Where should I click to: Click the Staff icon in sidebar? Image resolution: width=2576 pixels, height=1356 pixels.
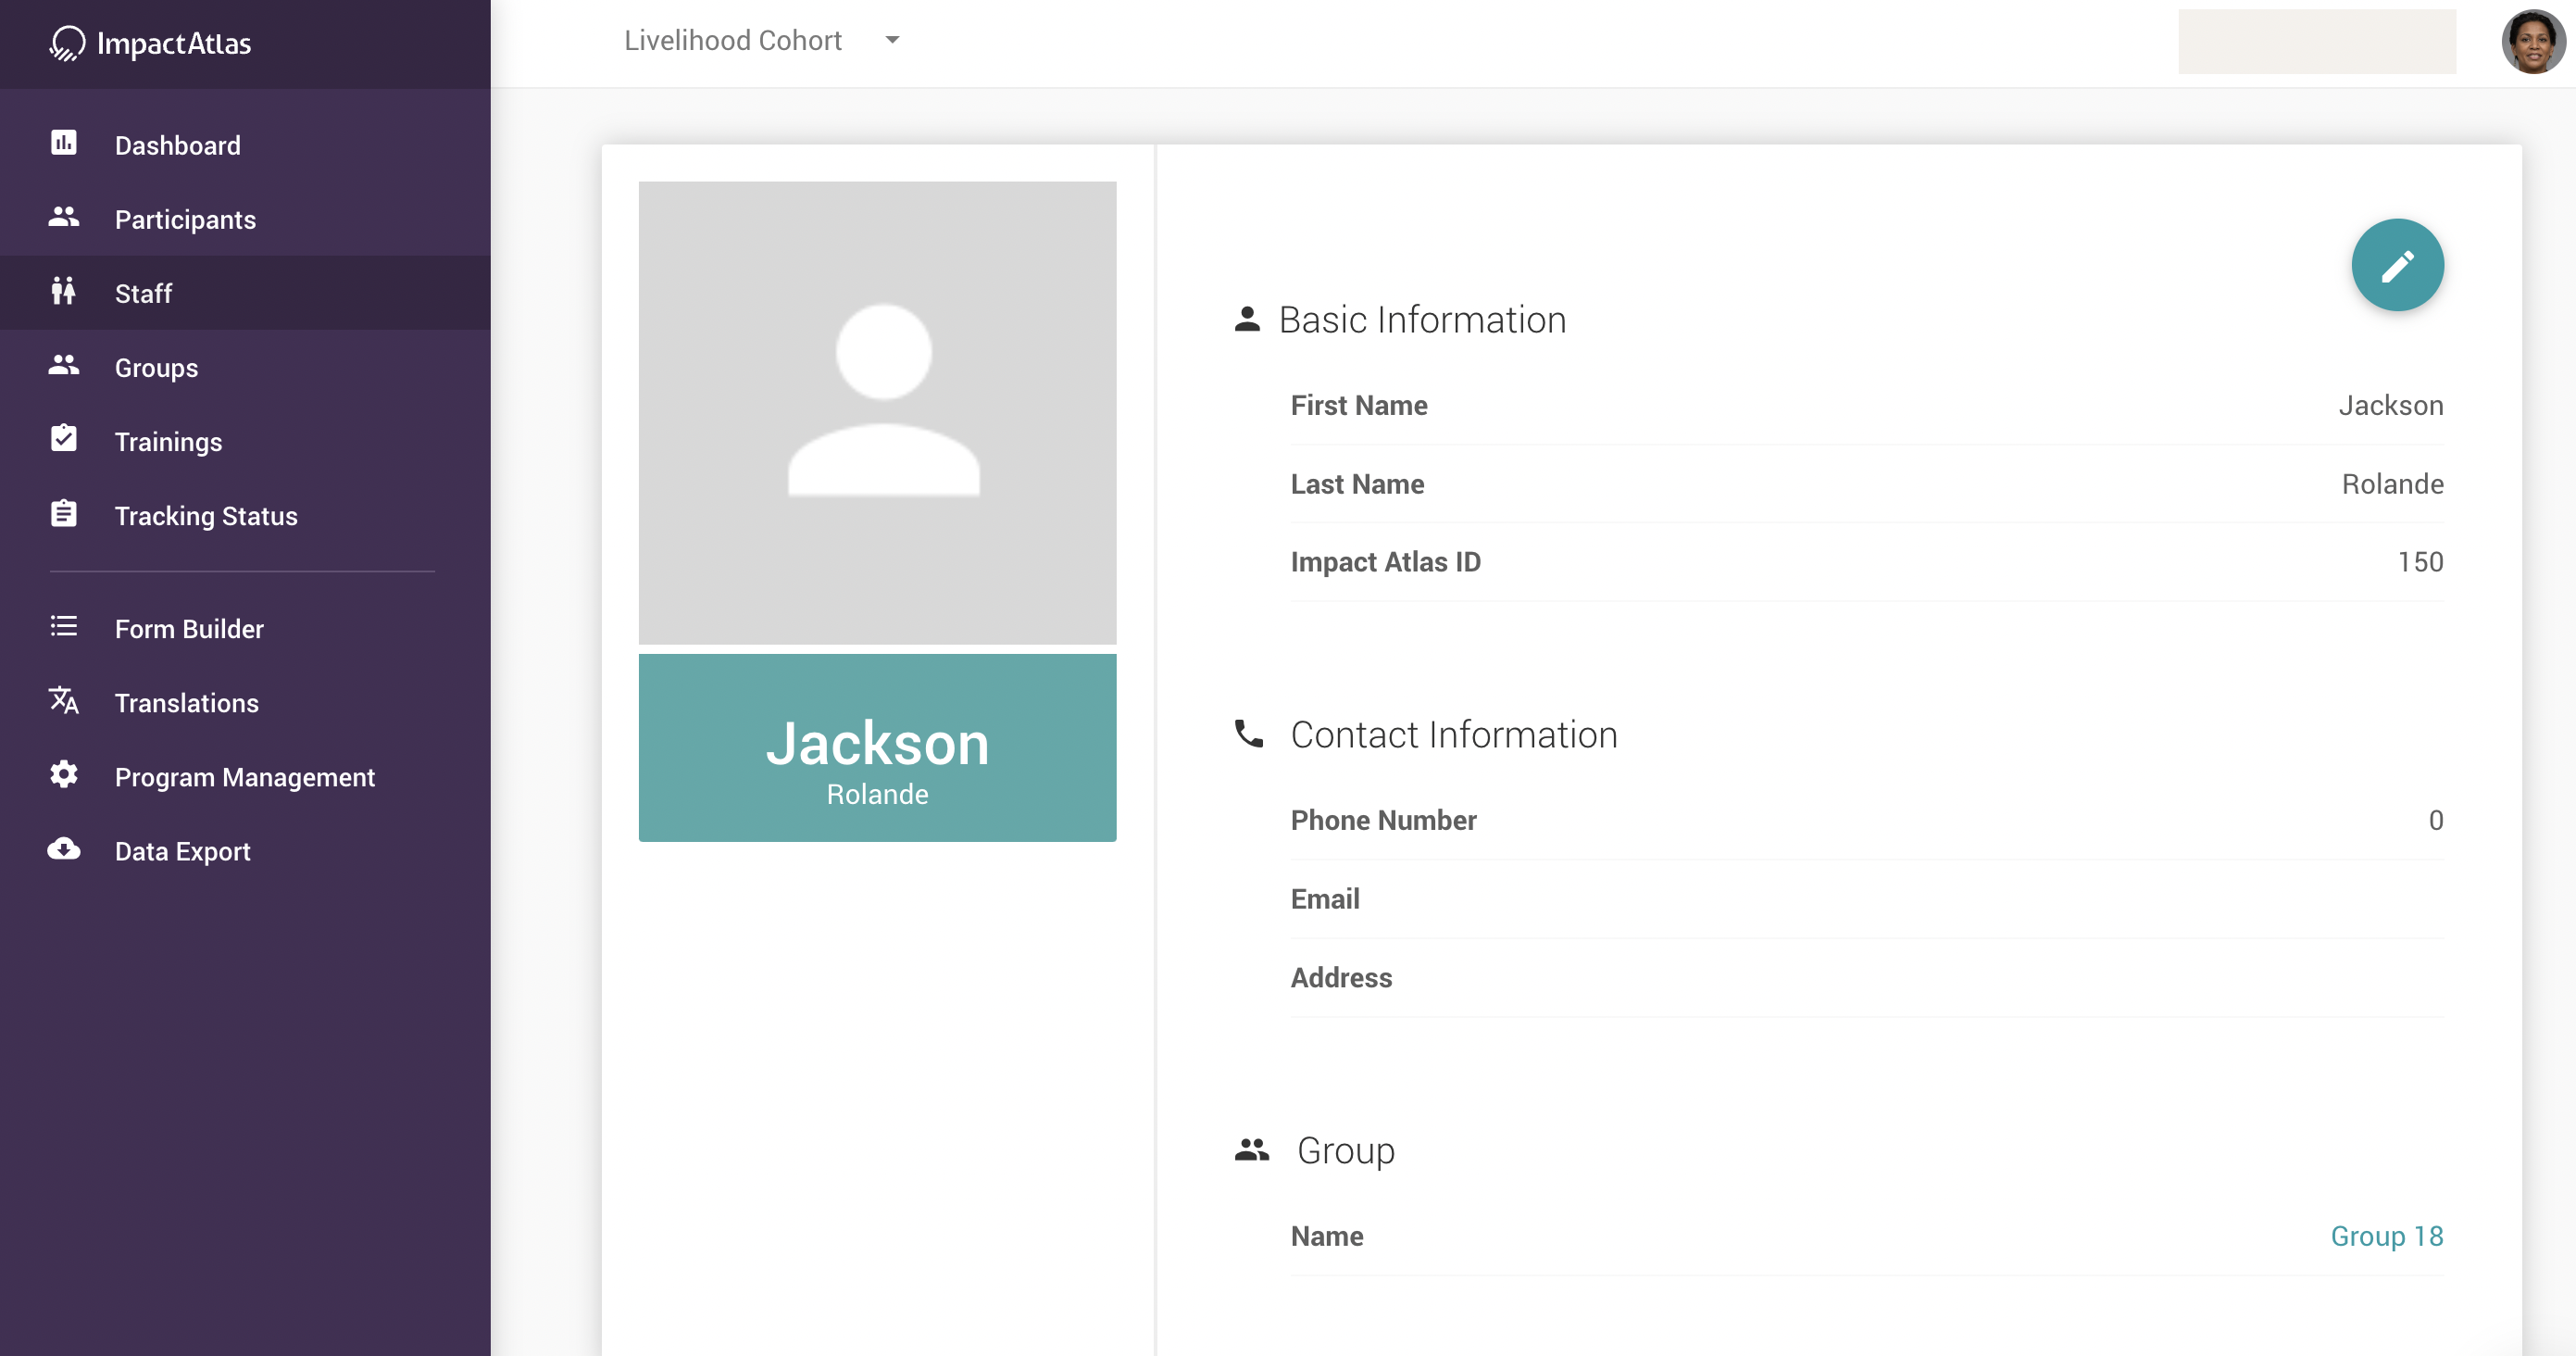[63, 292]
